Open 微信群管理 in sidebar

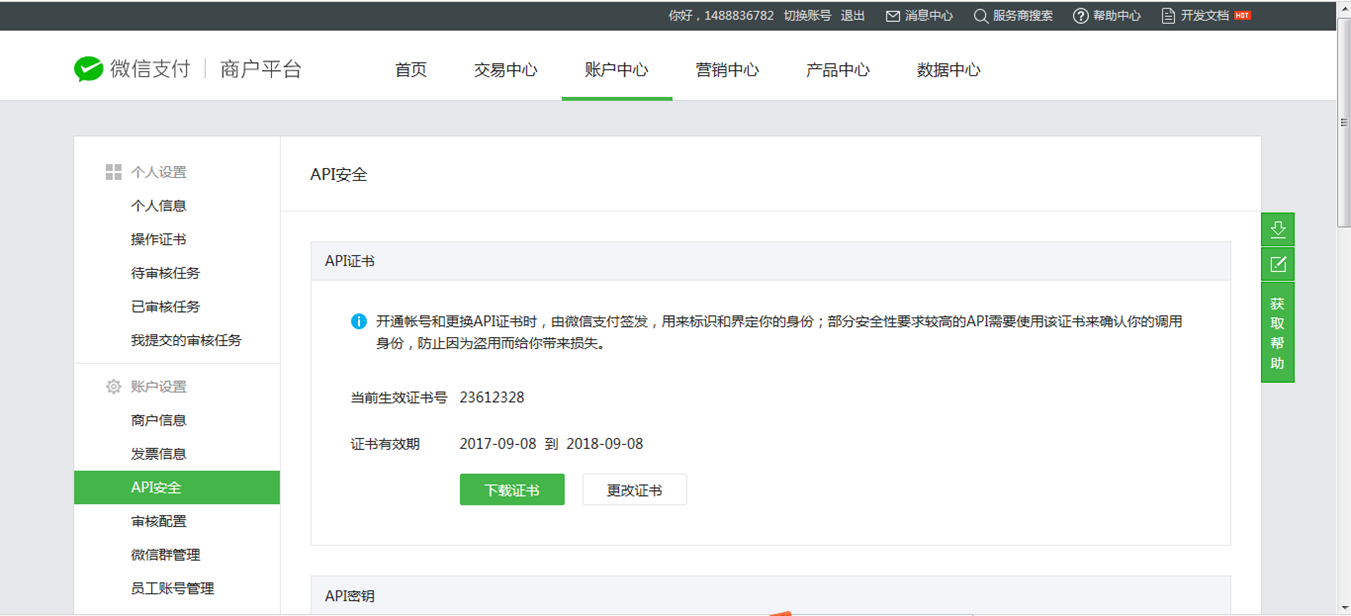(x=166, y=555)
